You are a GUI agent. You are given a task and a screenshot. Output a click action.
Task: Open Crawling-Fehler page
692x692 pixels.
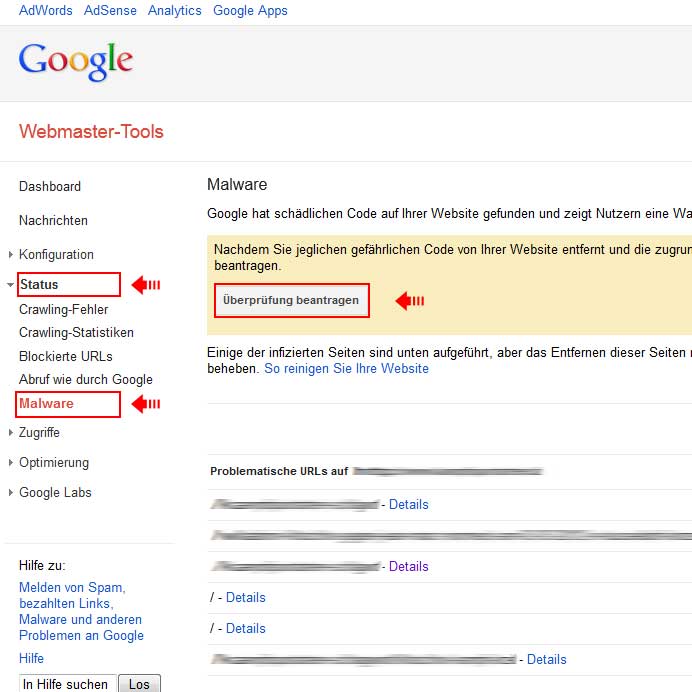(x=64, y=309)
